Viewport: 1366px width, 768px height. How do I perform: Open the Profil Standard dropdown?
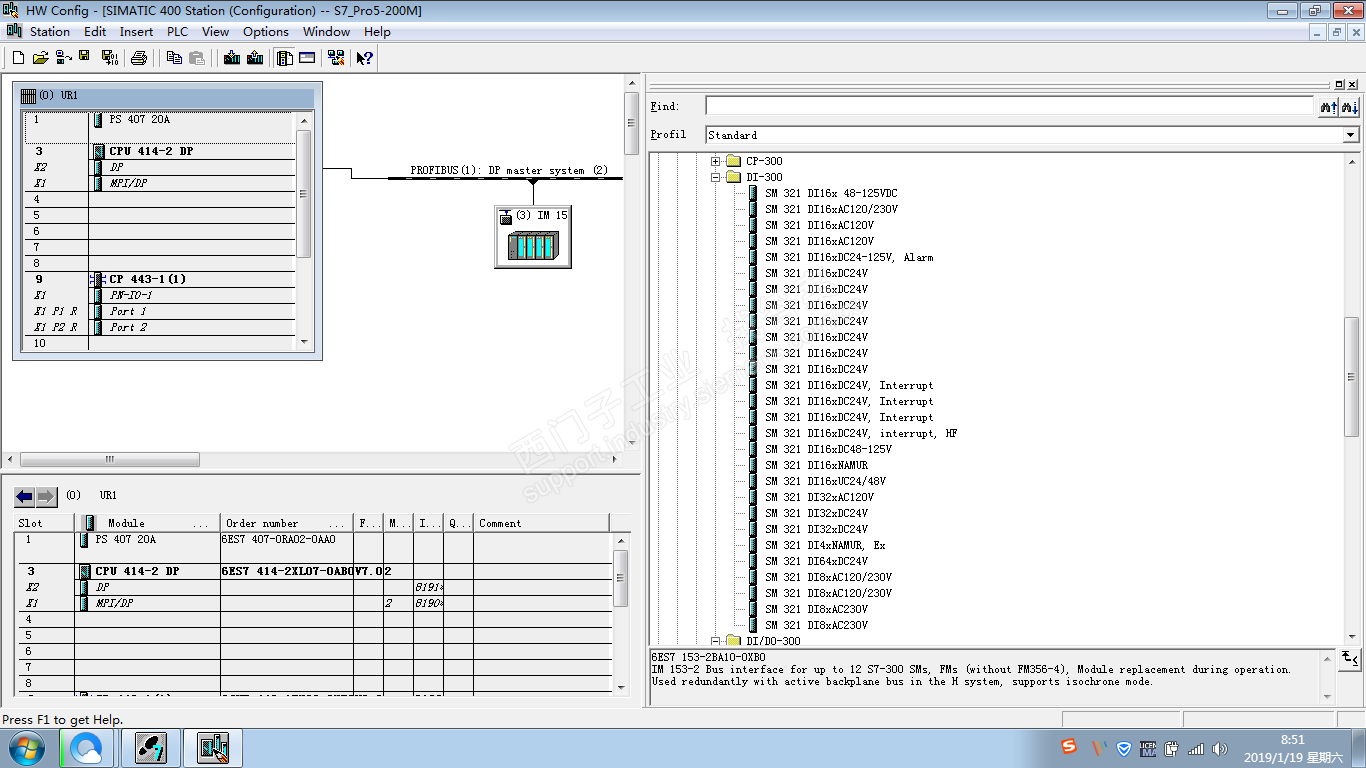(x=1350, y=135)
